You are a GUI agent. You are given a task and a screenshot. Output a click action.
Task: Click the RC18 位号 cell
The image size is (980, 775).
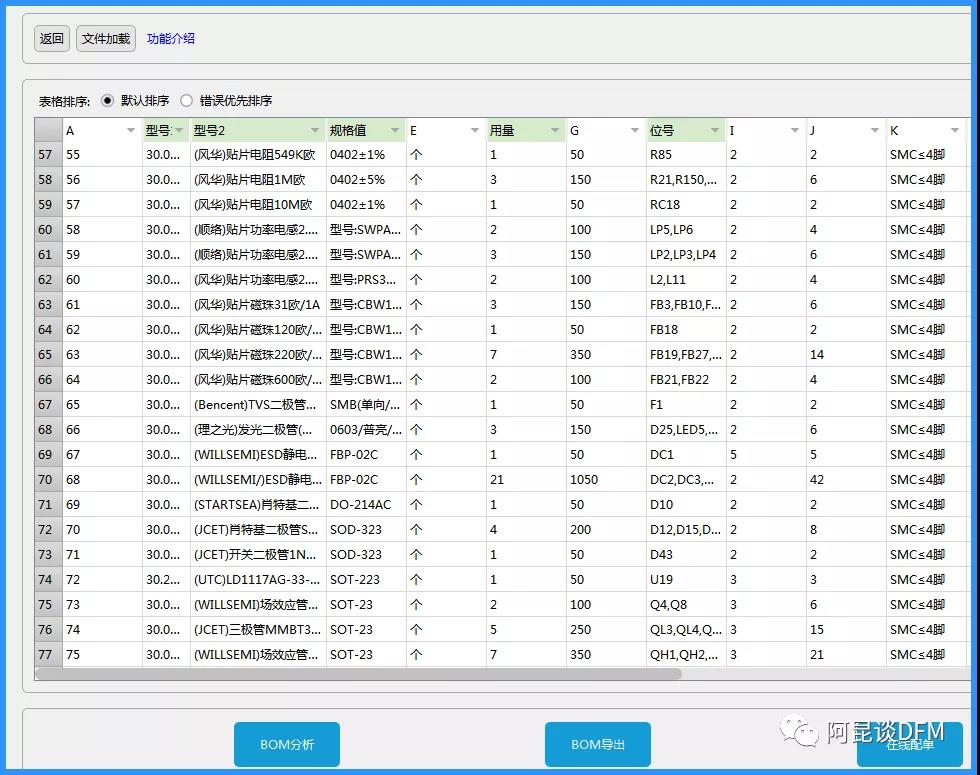point(686,204)
